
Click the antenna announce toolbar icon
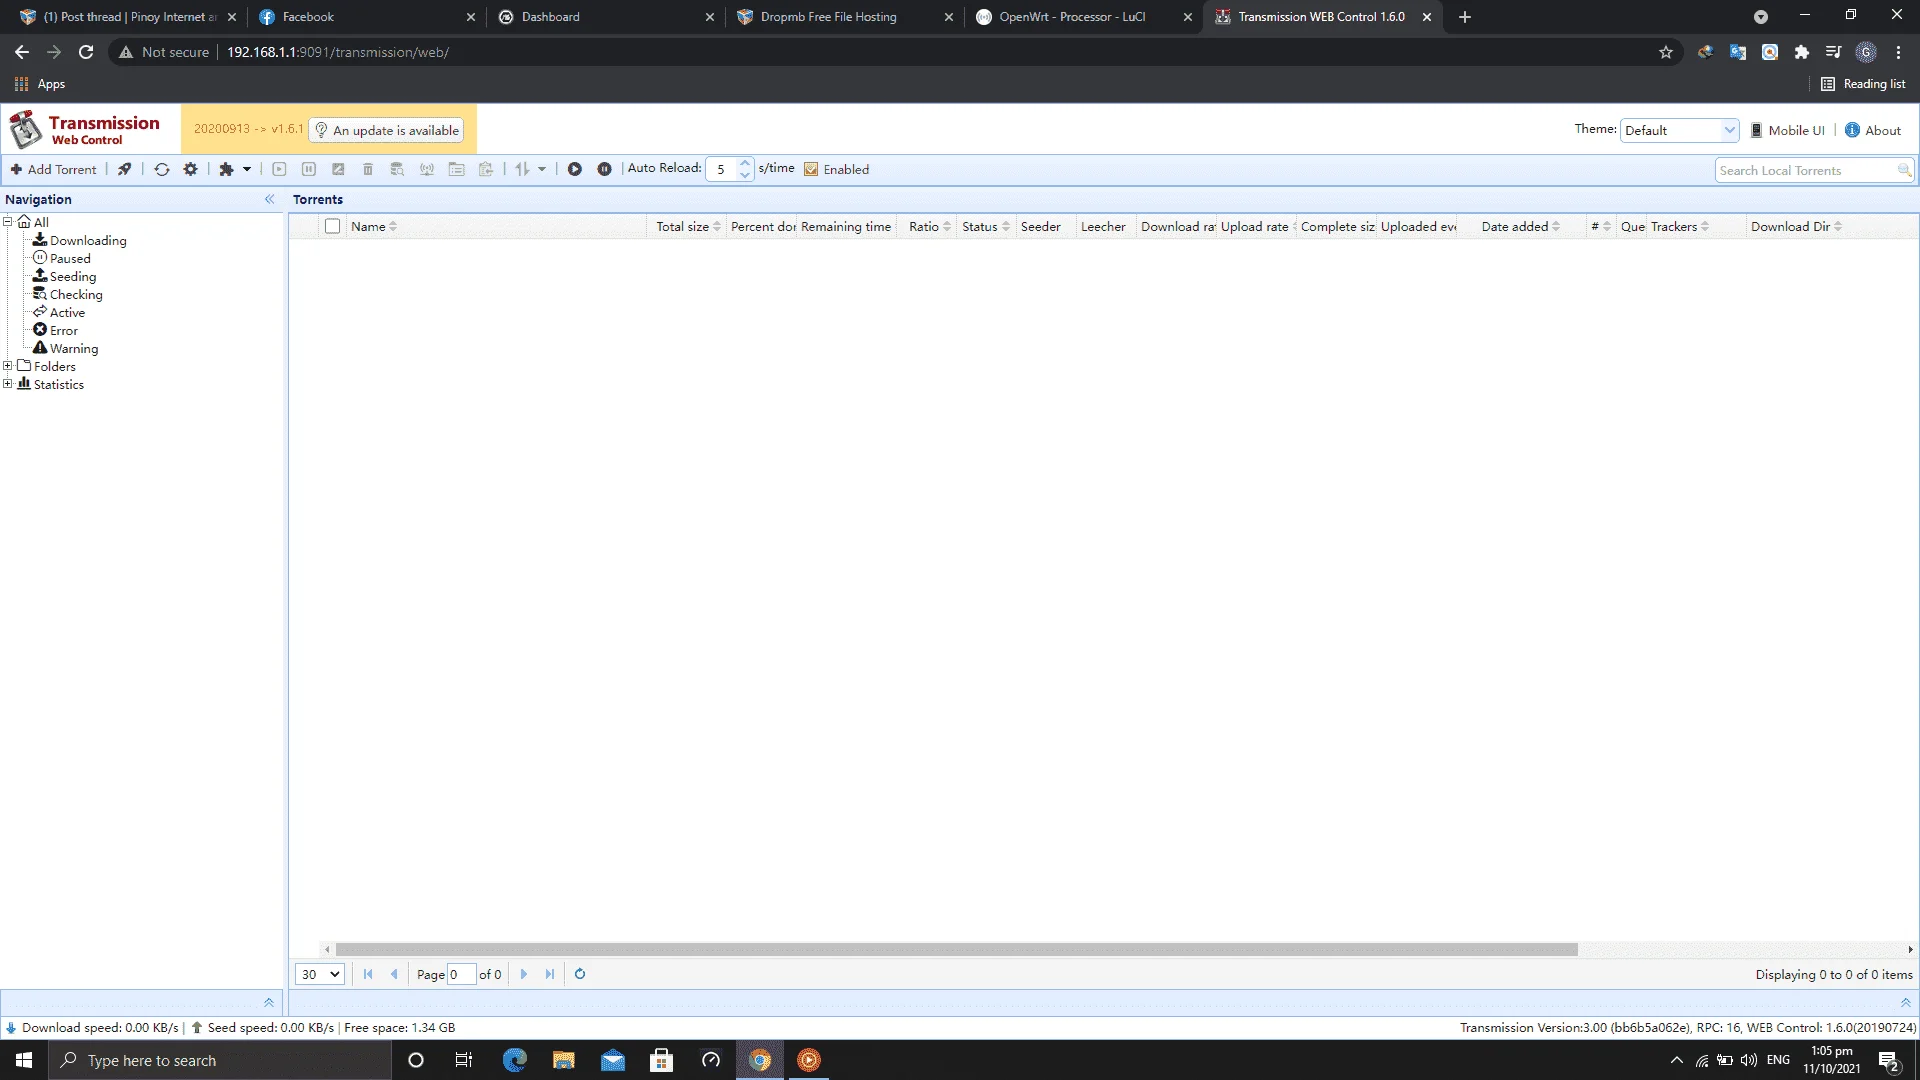427,169
